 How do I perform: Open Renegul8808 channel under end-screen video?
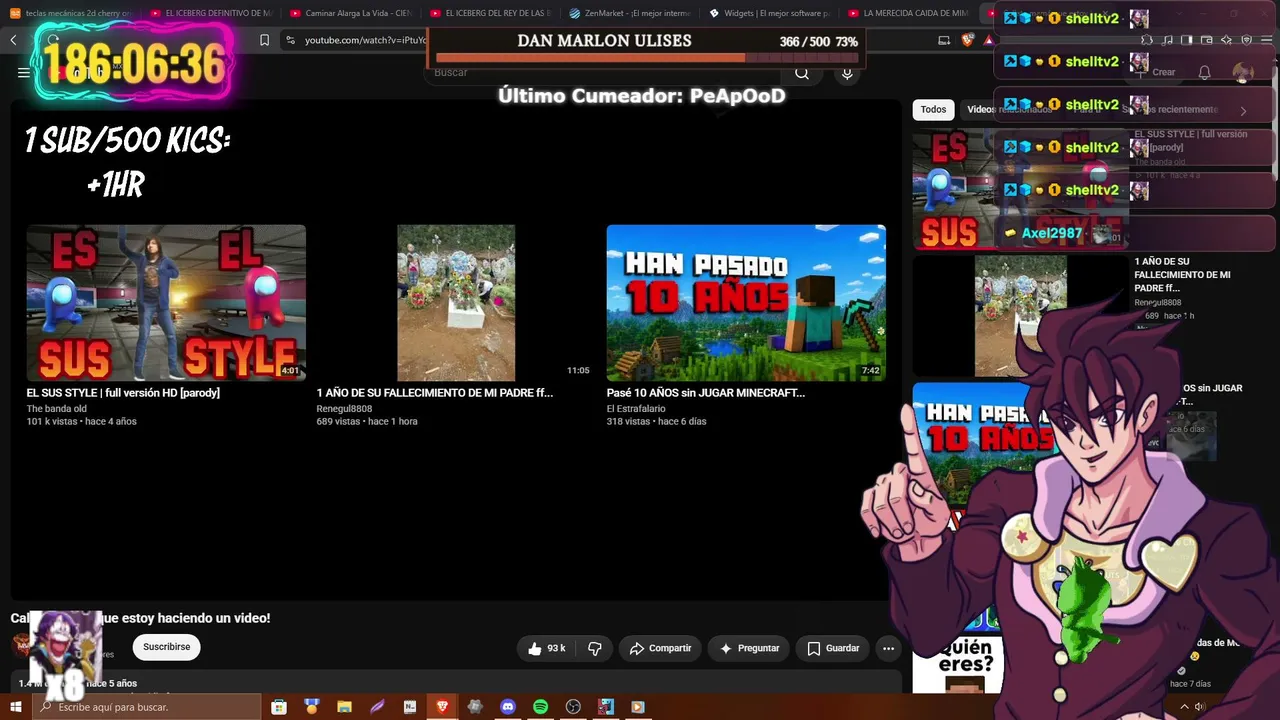coord(344,409)
